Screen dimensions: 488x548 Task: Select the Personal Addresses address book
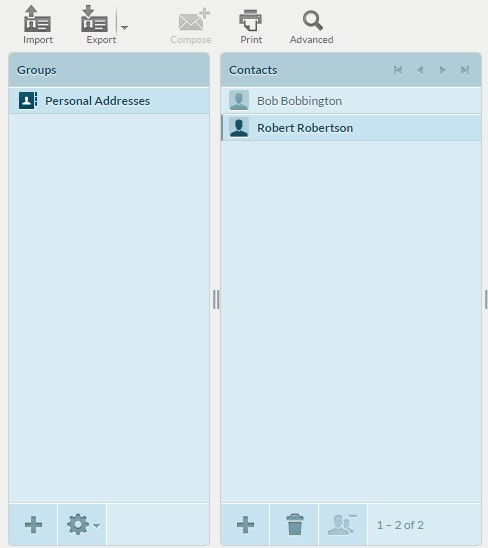pos(109,101)
